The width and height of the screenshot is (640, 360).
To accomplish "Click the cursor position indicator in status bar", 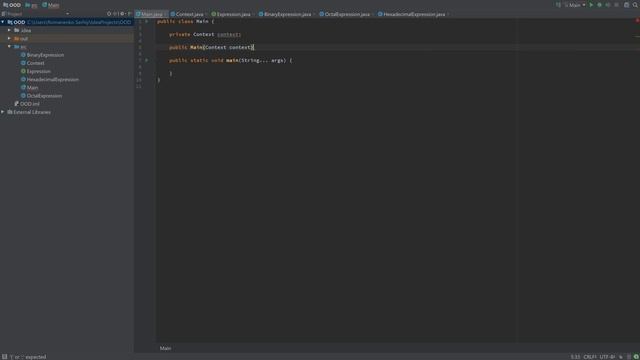I will (575, 357).
